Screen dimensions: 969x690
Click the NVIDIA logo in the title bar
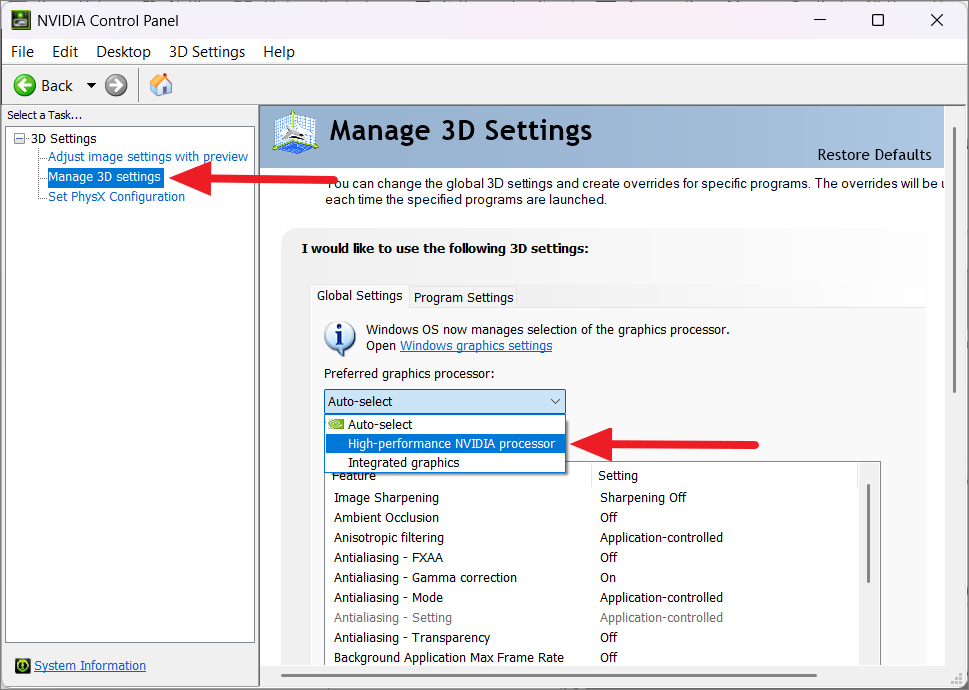click(x=20, y=20)
